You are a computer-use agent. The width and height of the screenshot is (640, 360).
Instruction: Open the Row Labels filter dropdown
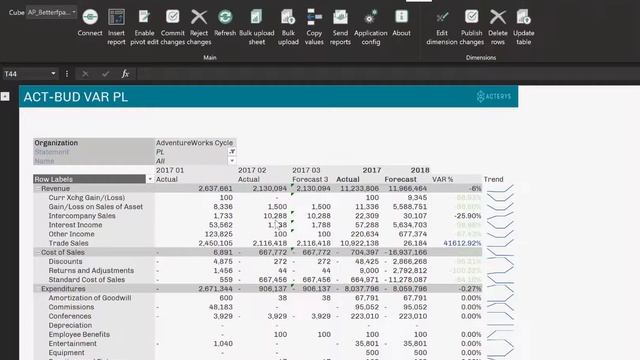(150, 179)
